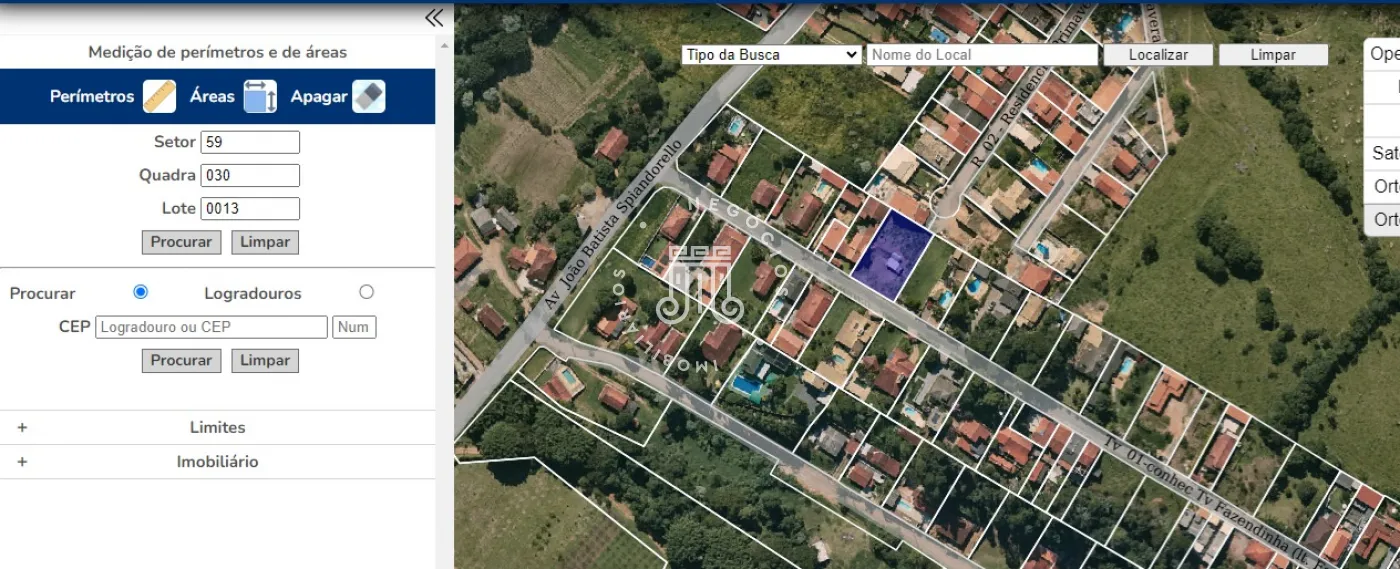Activate the Áreas measurement icon
The image size is (1400, 569).
point(260,96)
